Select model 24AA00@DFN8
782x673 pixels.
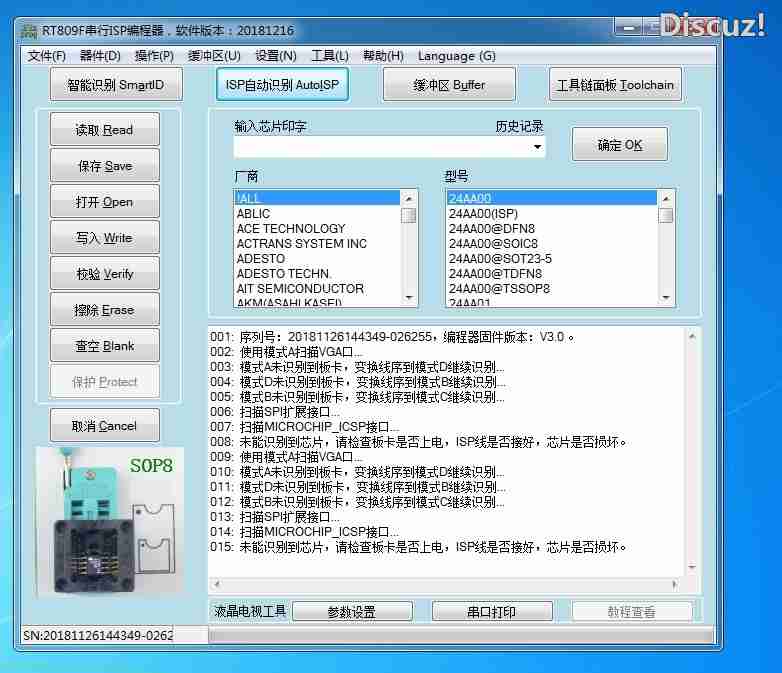coord(552,228)
